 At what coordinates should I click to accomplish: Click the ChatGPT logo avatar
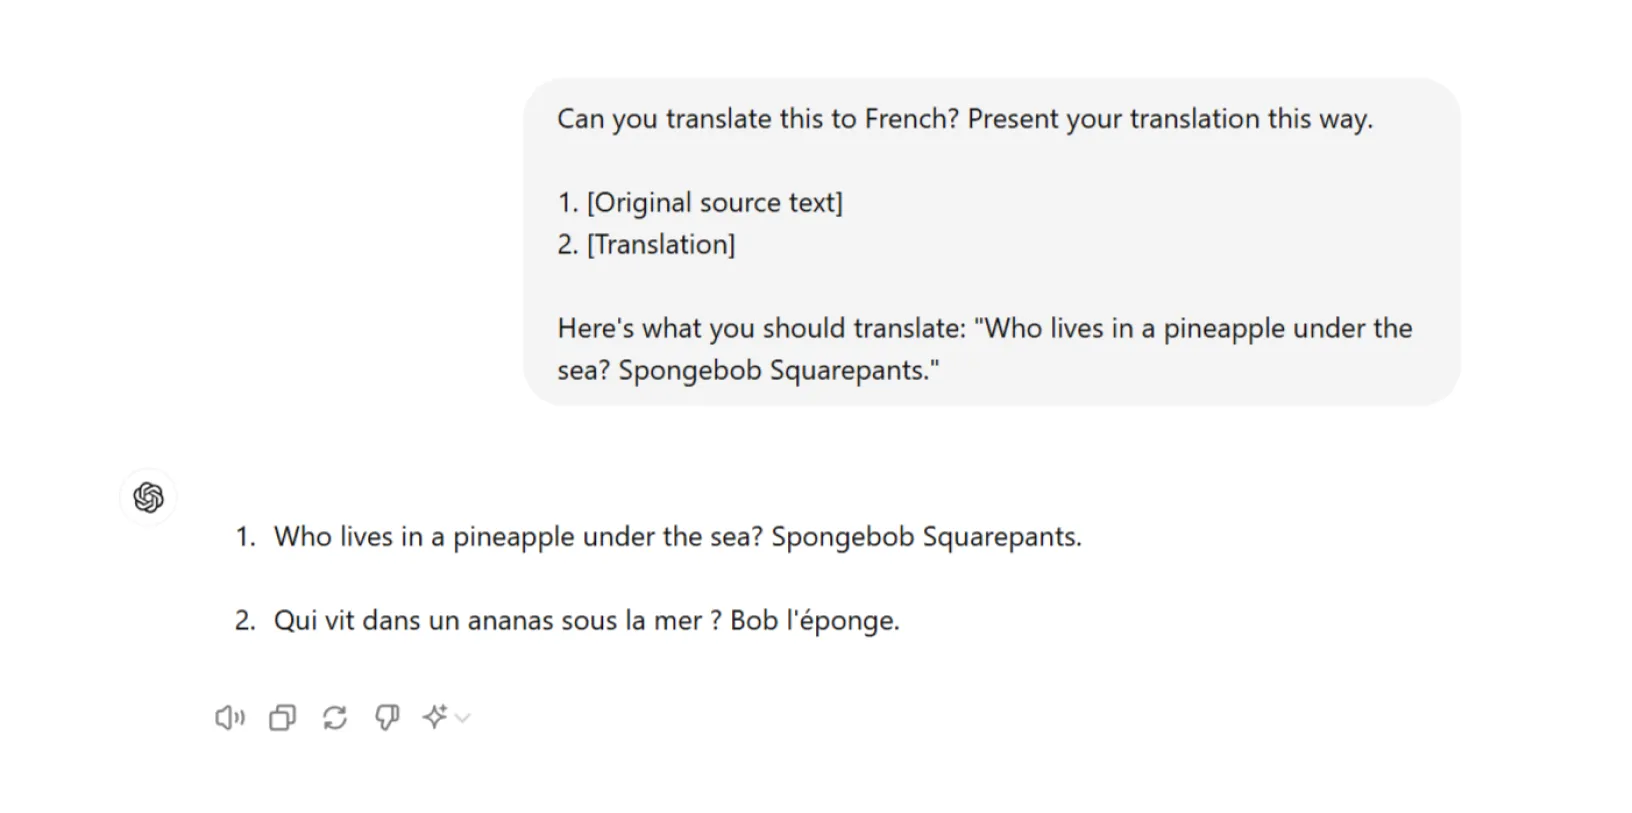(x=148, y=496)
